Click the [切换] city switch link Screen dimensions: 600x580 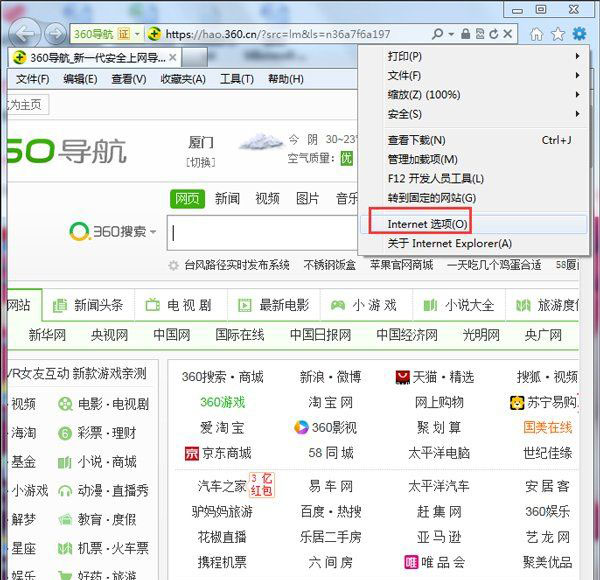click(x=201, y=162)
